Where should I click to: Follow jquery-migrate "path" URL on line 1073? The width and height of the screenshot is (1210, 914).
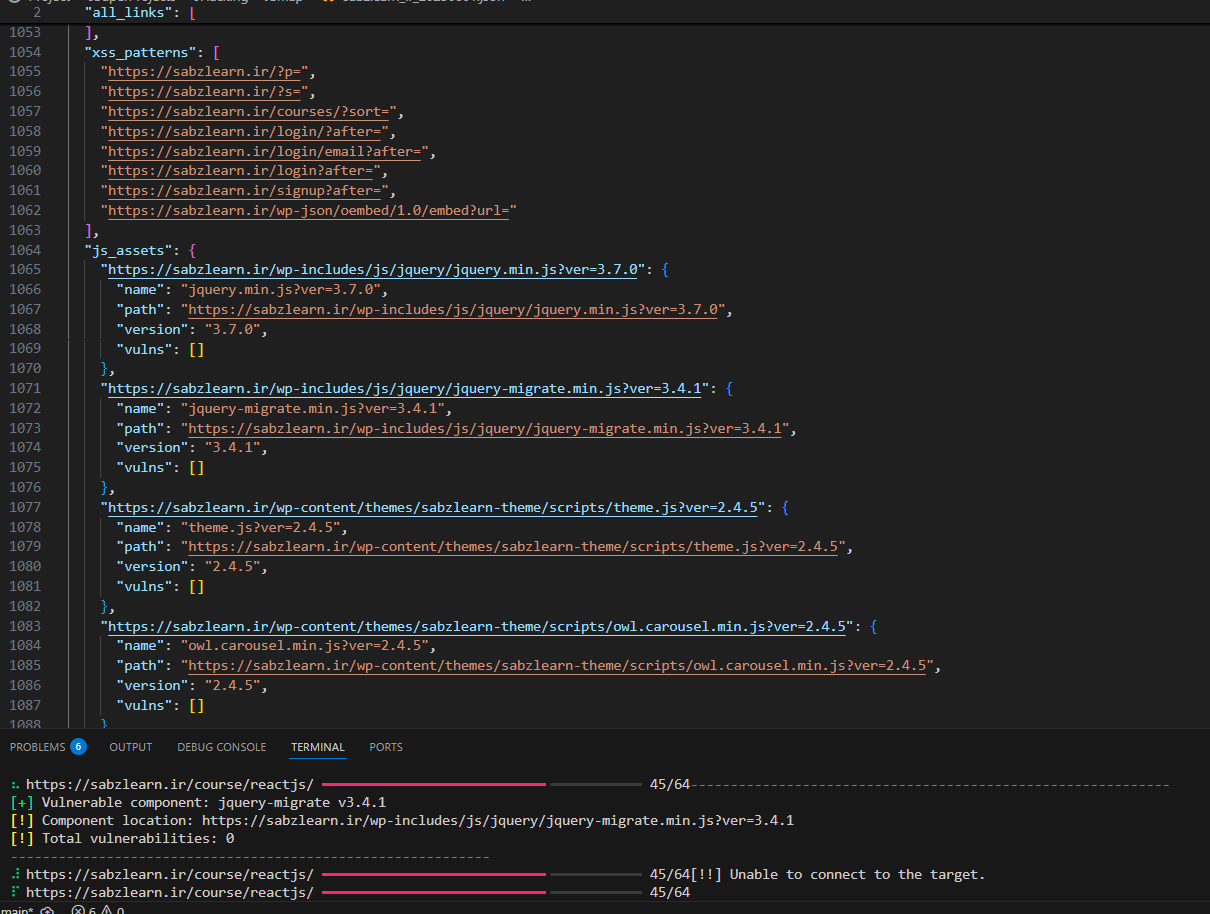(x=486, y=429)
